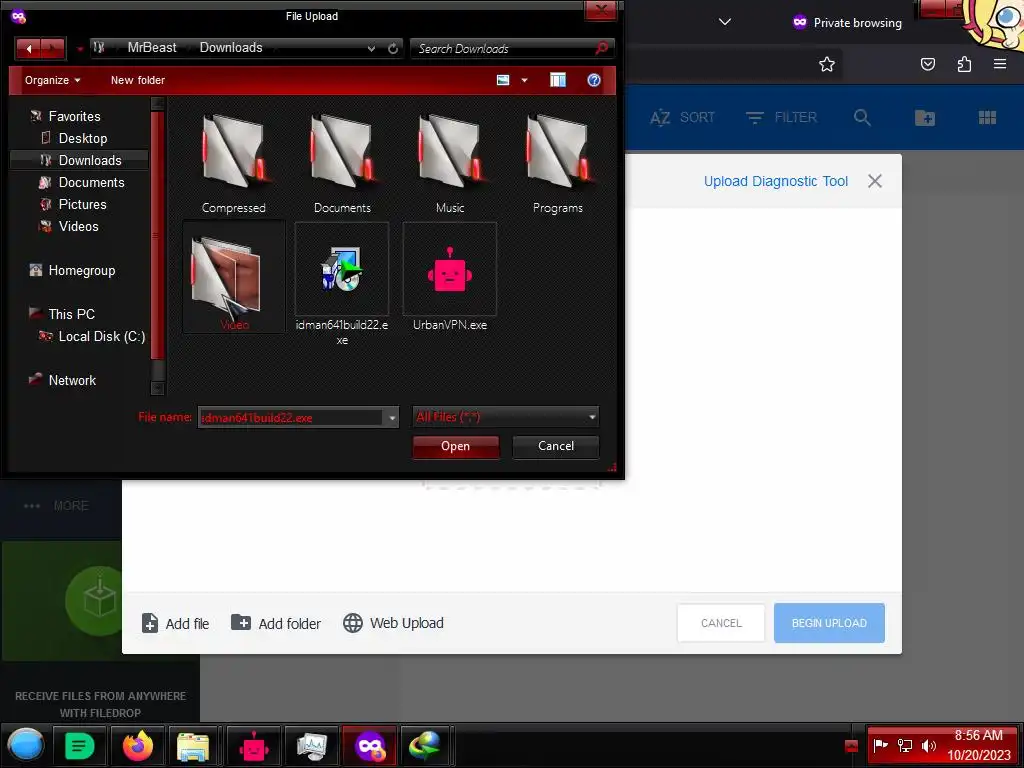This screenshot has width=1024, height=768.
Task: Click MrBeast in address path
Action: tap(152, 48)
